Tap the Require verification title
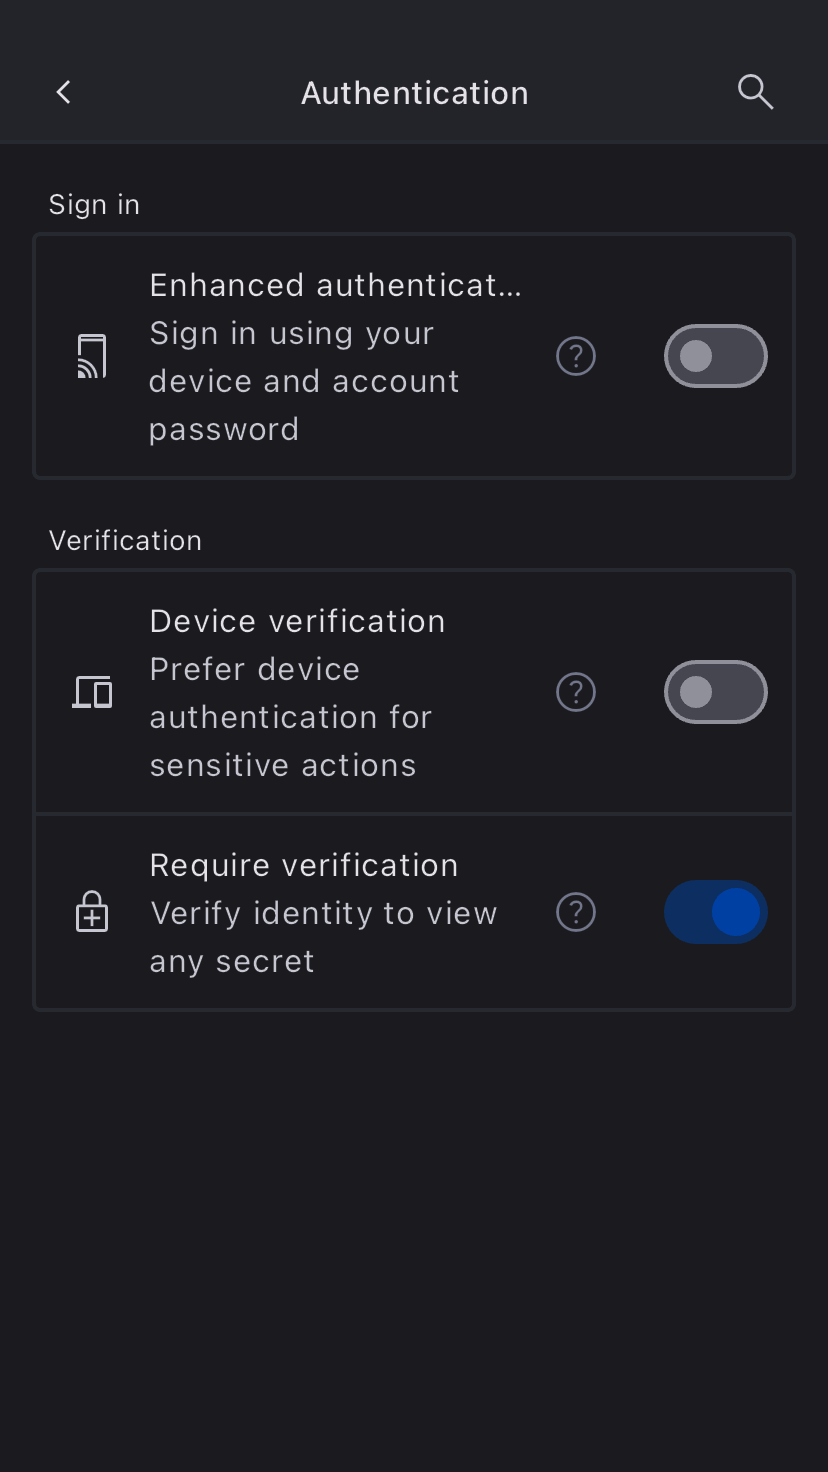This screenshot has height=1472, width=828. [304, 866]
